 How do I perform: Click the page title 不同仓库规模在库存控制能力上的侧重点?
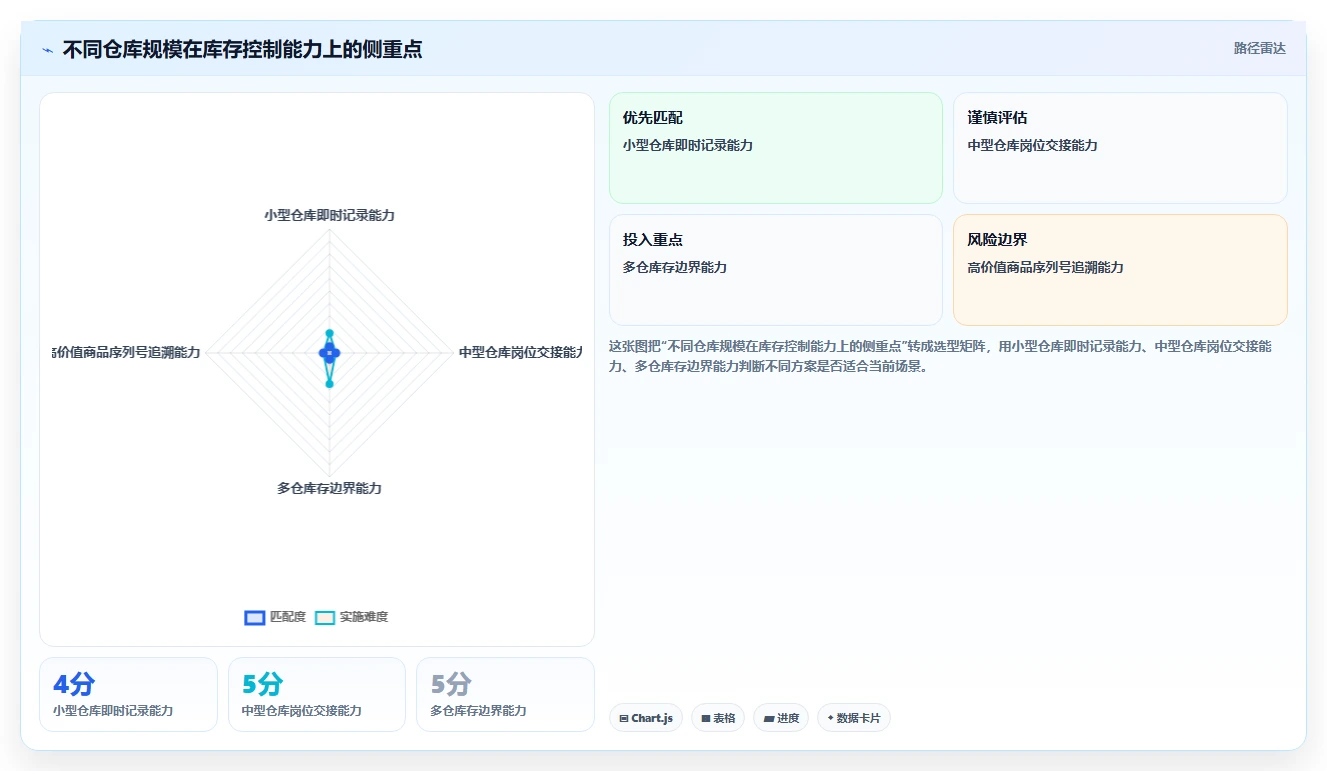point(242,49)
